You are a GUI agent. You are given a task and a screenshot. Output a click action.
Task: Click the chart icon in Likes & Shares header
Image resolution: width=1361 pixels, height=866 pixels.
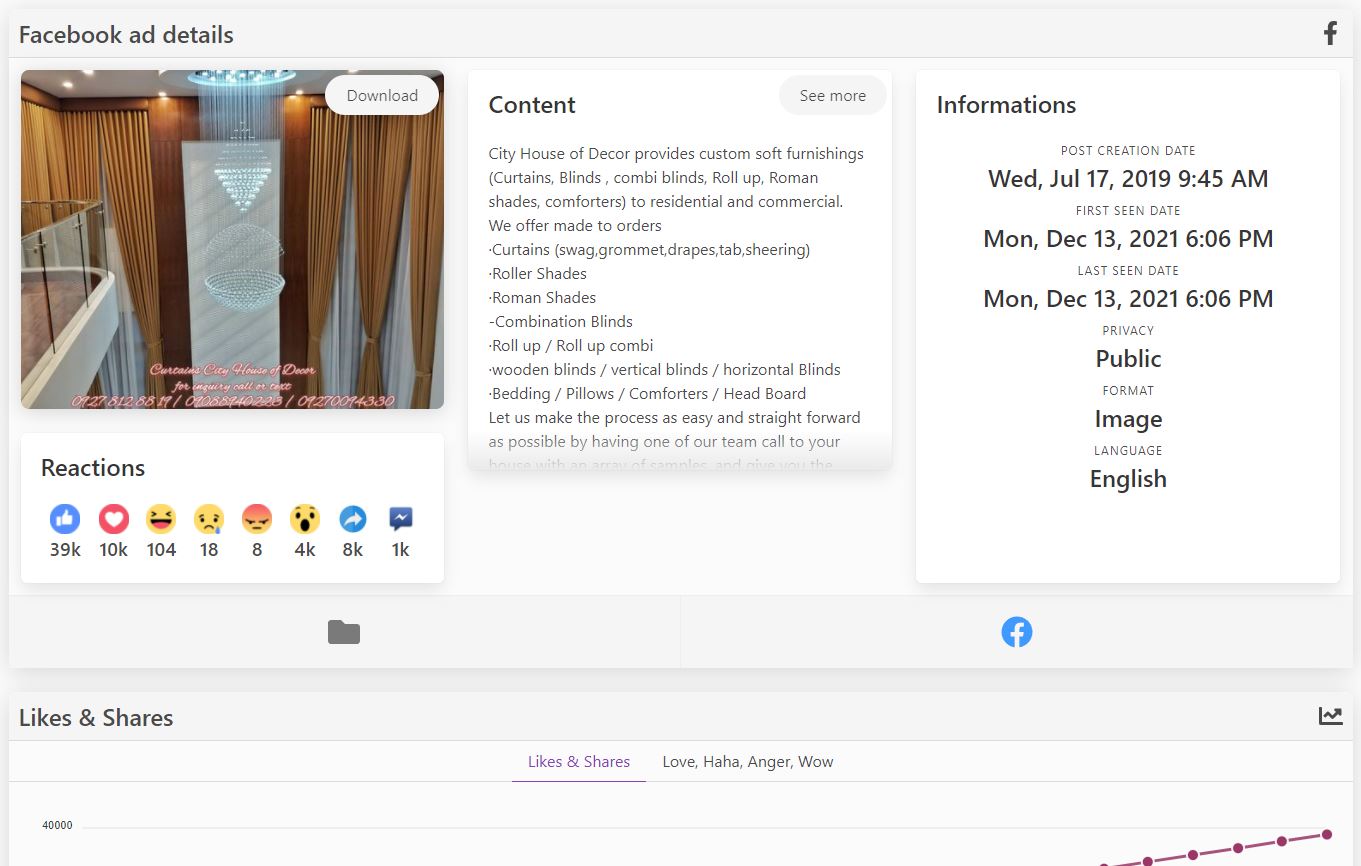(x=1330, y=716)
